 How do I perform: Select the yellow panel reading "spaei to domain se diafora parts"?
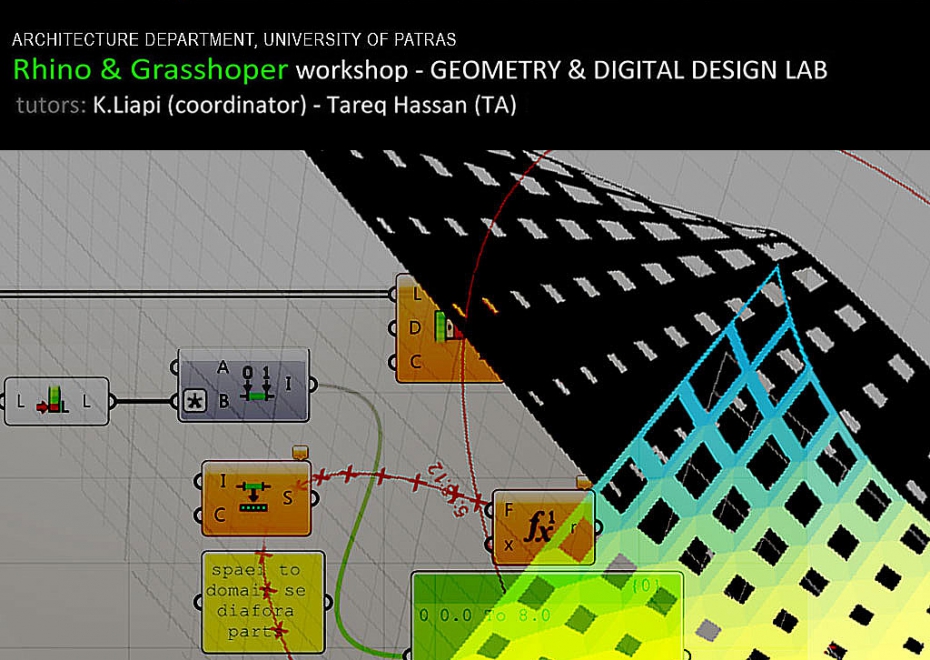point(263,601)
